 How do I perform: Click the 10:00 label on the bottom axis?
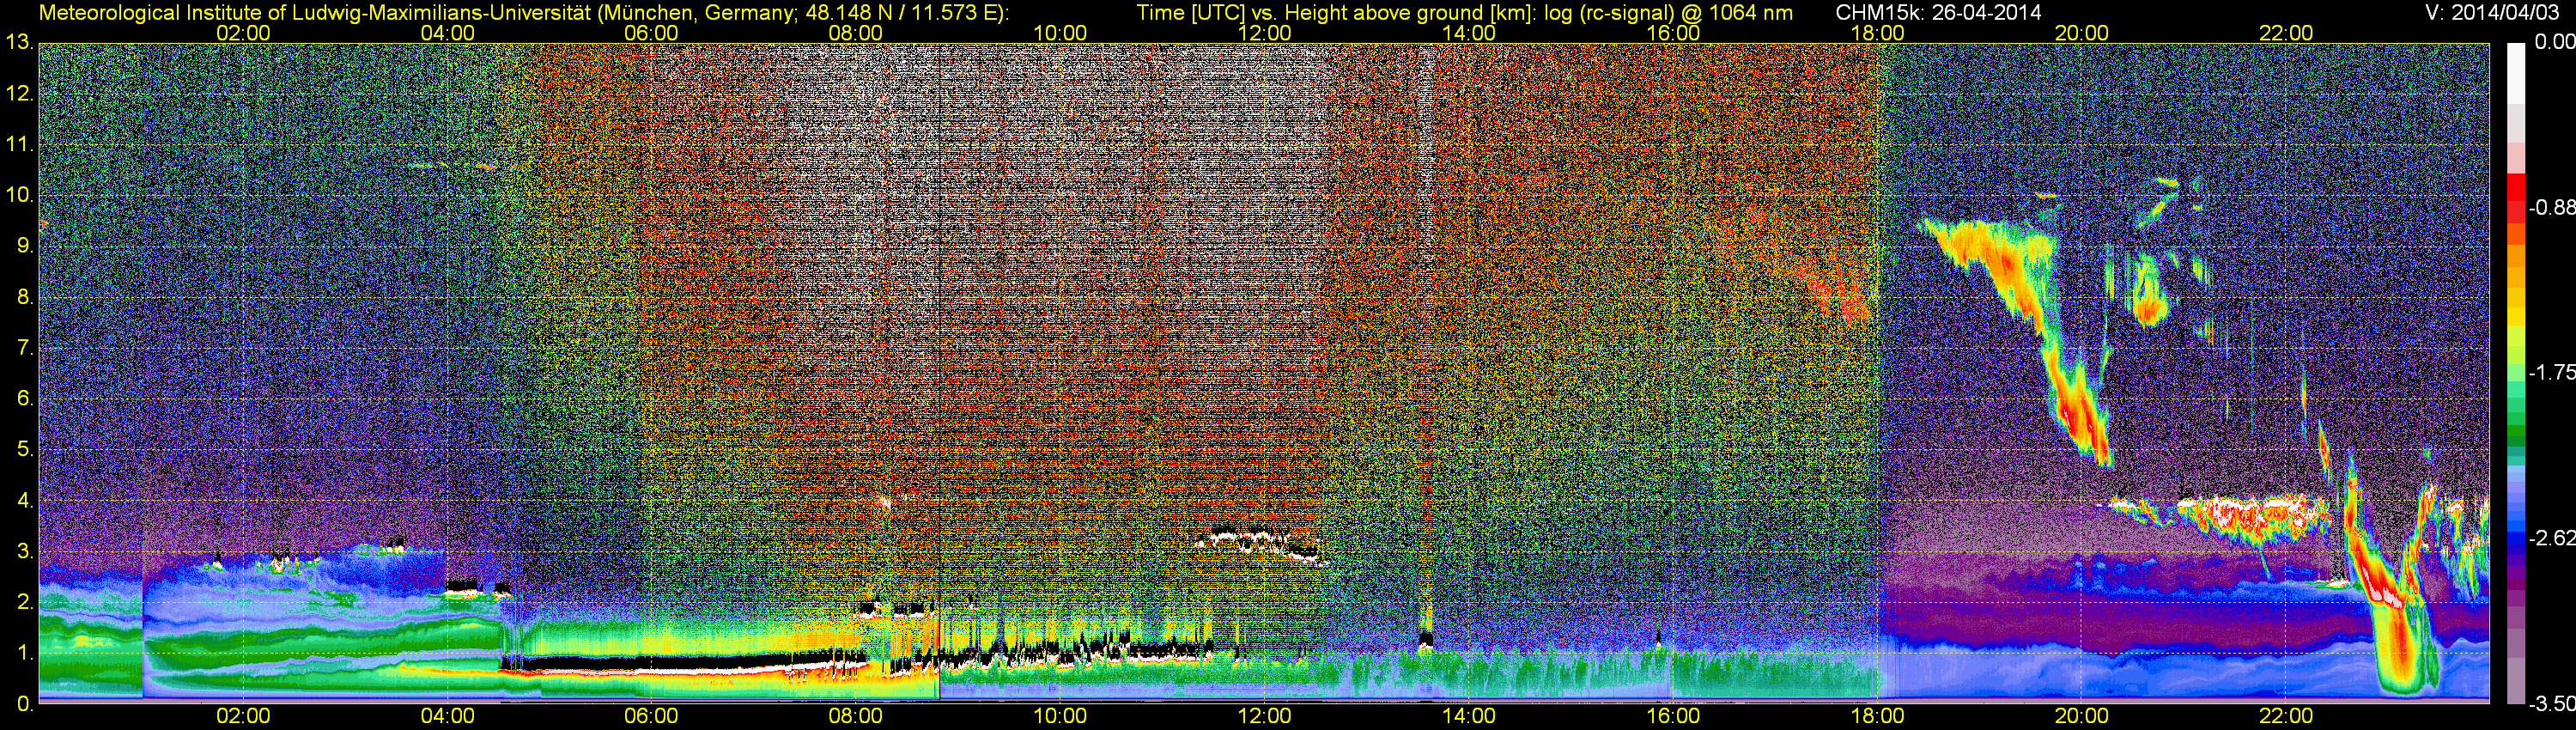click(1060, 716)
